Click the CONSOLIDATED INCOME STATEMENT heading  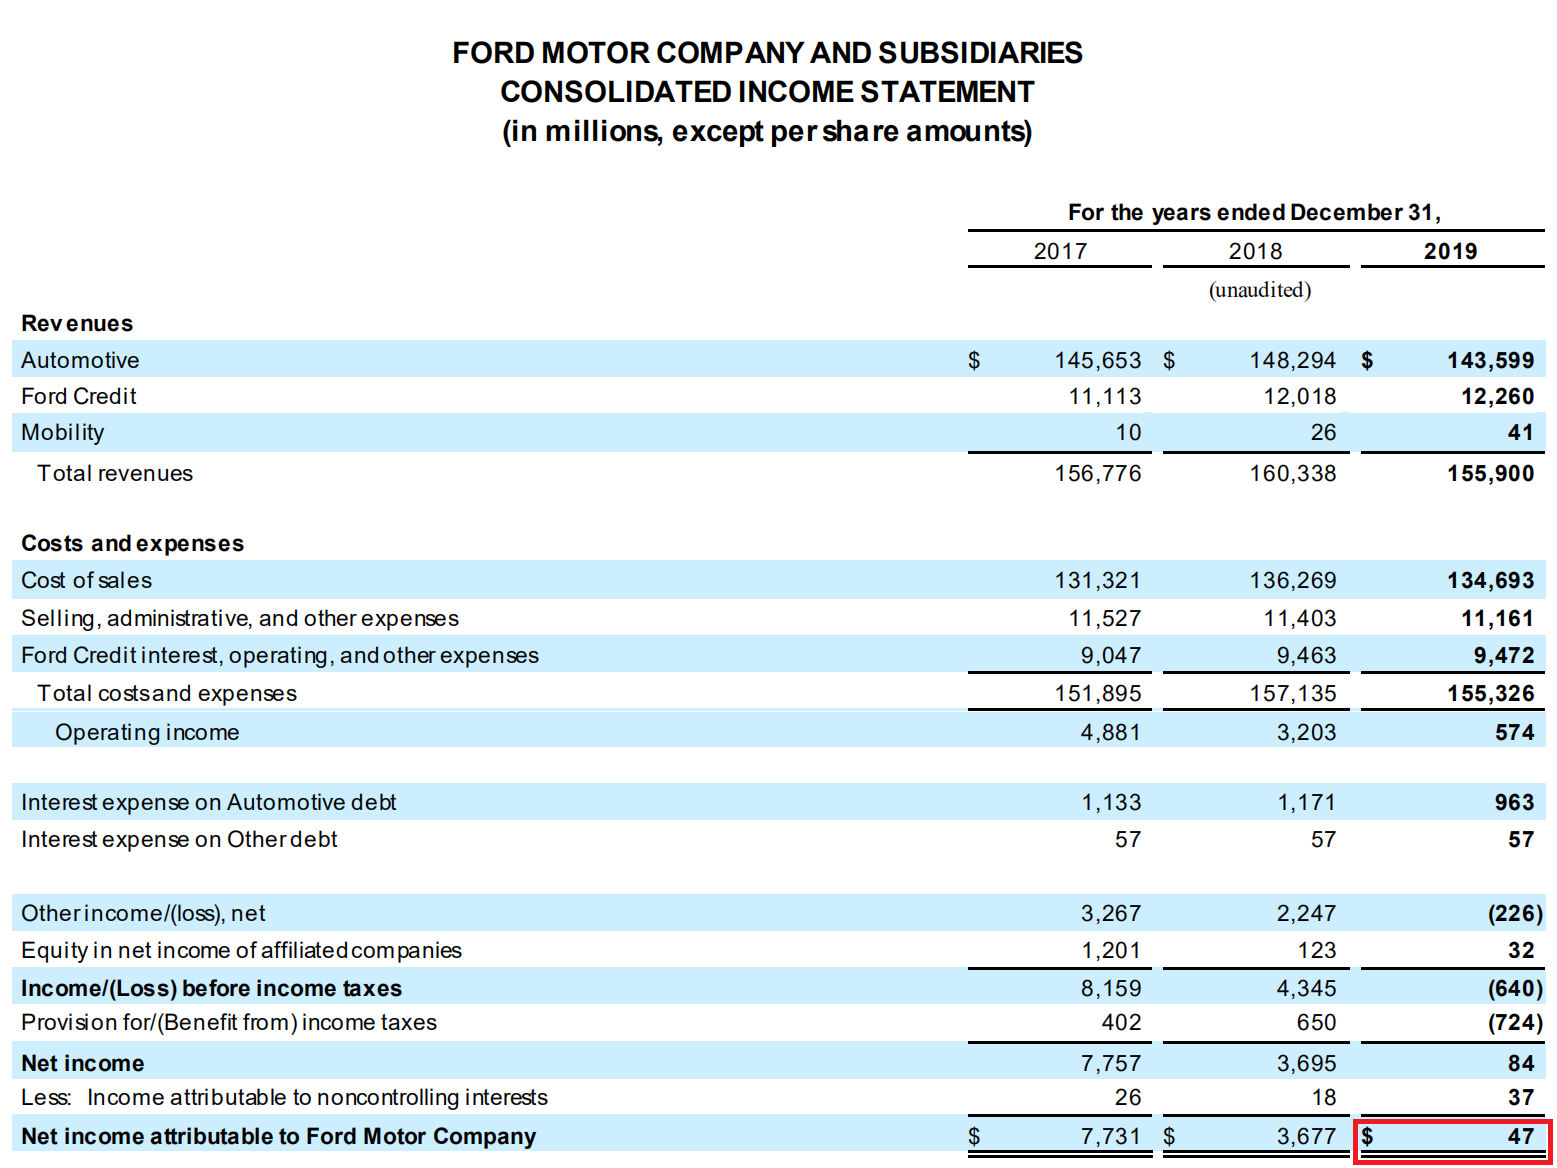tap(767, 92)
